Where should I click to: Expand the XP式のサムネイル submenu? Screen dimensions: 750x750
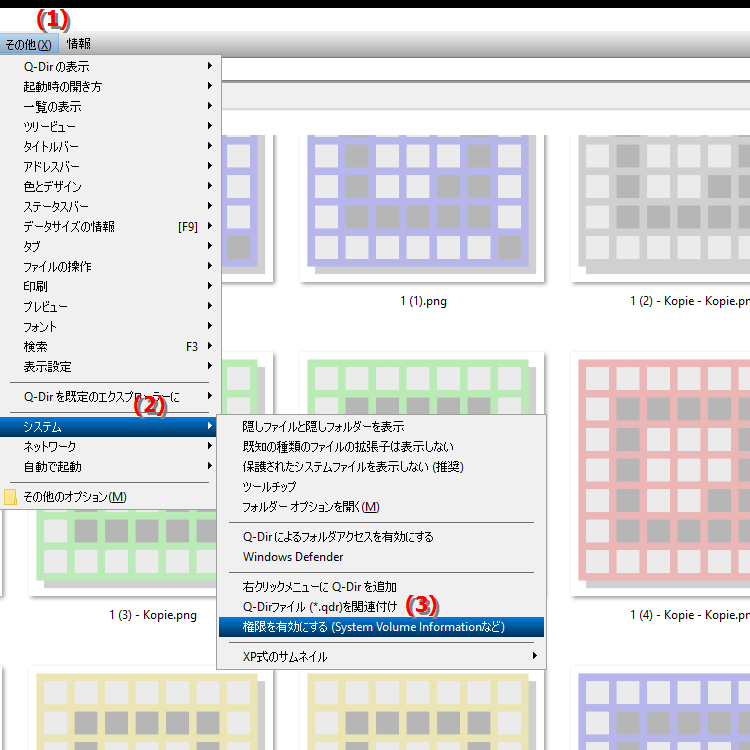tap(381, 657)
